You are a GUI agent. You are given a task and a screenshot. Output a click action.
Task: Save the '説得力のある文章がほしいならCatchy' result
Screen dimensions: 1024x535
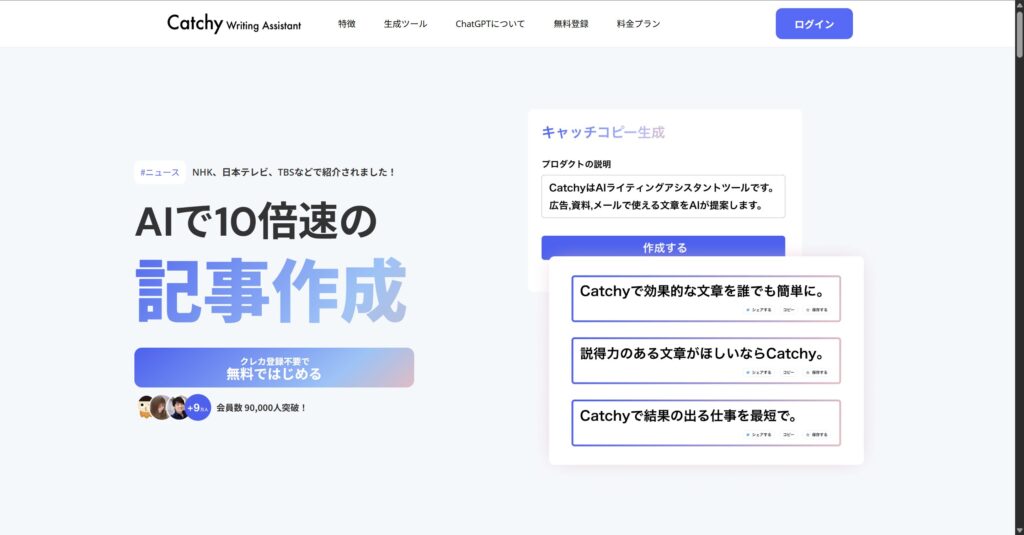point(817,372)
